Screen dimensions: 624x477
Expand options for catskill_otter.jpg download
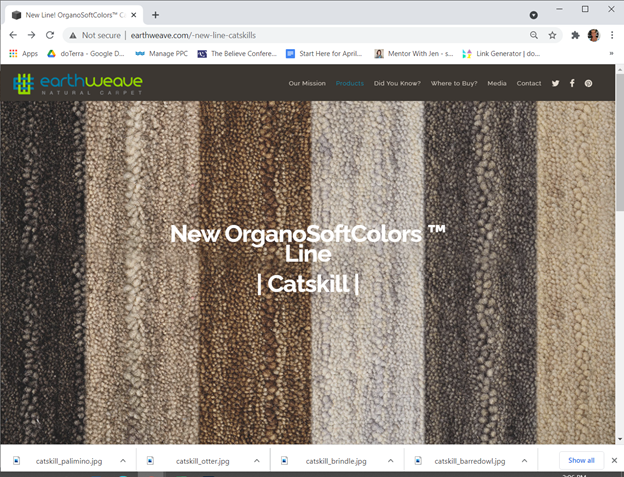point(257,461)
